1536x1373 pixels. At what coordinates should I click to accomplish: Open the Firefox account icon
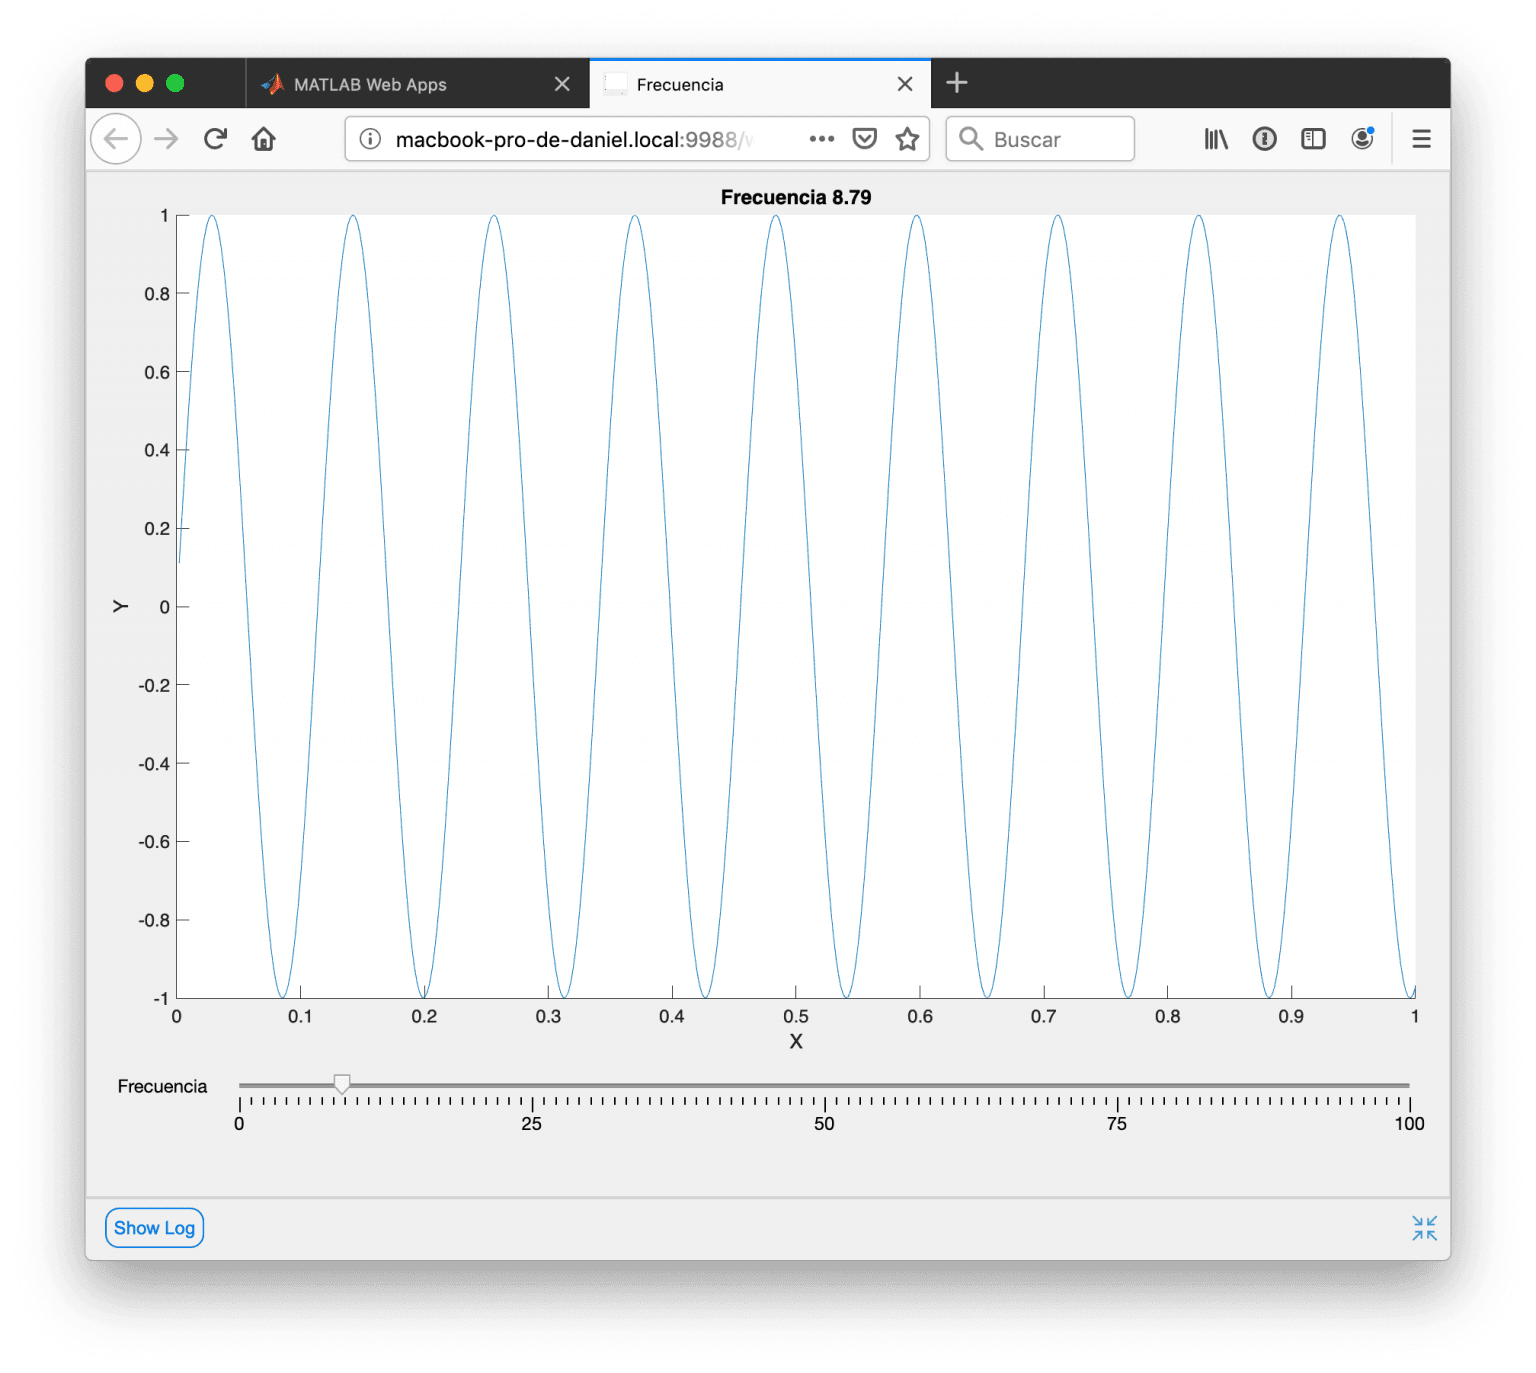click(x=1362, y=139)
